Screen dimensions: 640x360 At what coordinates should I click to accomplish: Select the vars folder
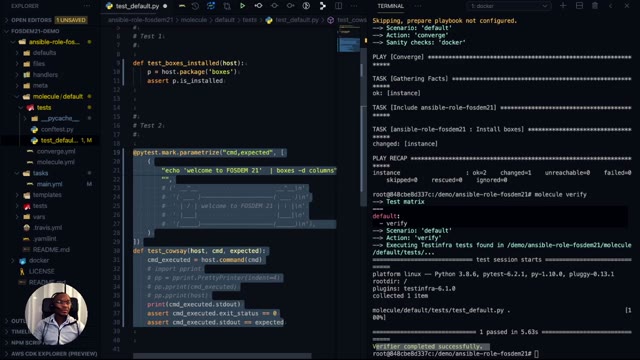click(39, 217)
